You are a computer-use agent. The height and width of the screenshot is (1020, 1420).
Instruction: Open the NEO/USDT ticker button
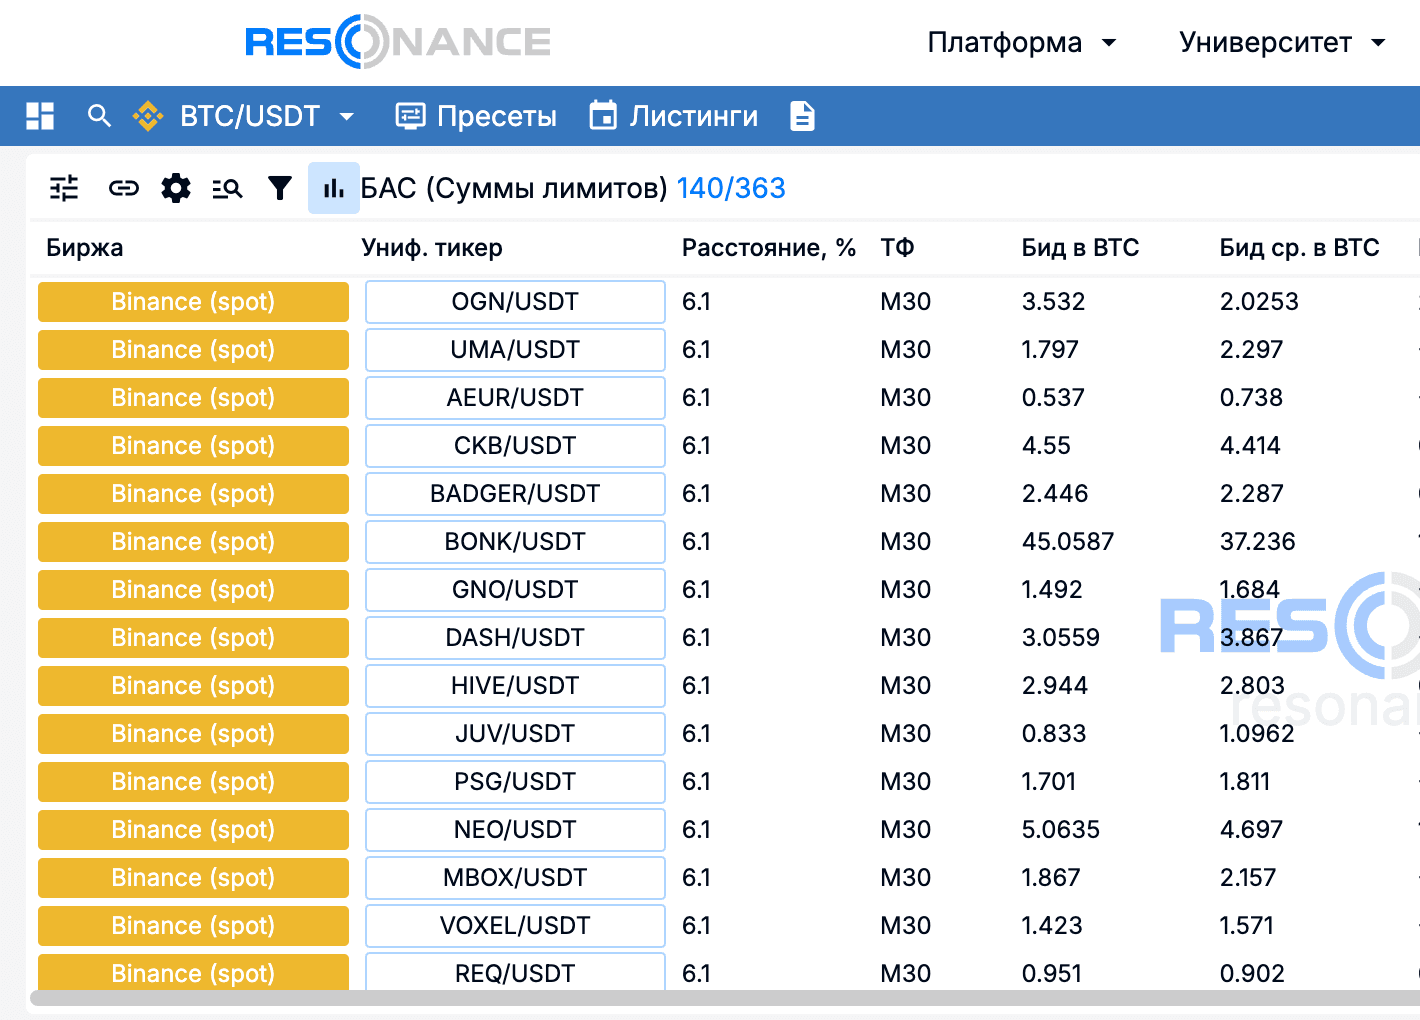(515, 830)
